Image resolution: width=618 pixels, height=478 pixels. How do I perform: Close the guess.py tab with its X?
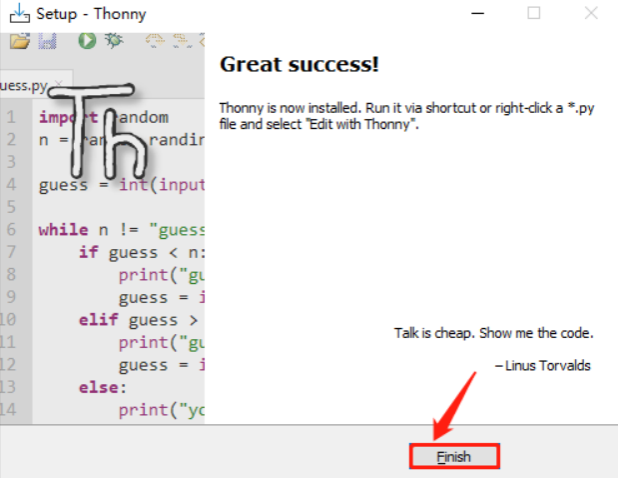(x=59, y=85)
